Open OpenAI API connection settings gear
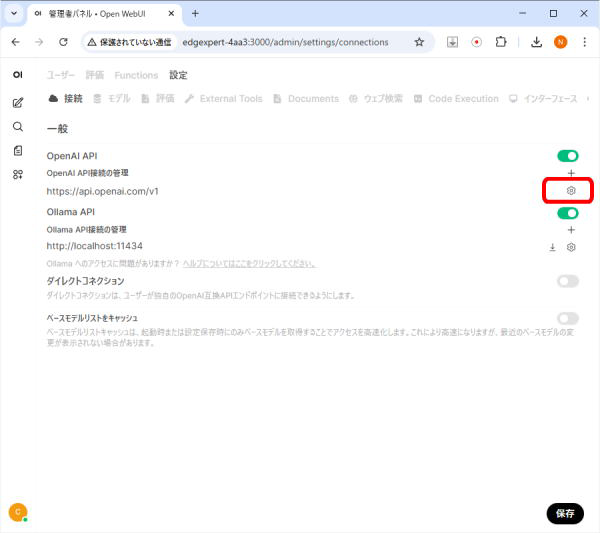600x533 pixels. [571, 190]
